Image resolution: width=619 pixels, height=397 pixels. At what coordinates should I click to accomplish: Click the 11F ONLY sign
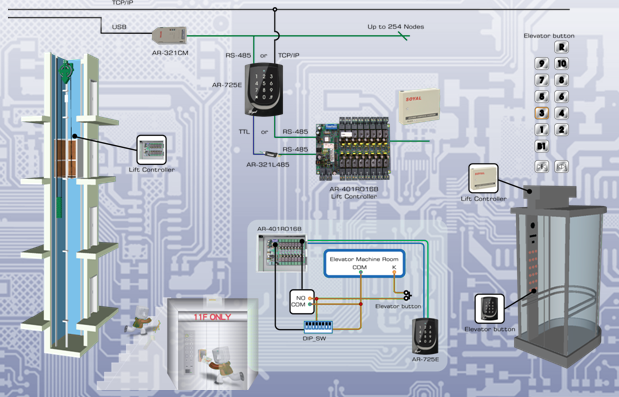pyautogui.click(x=212, y=317)
